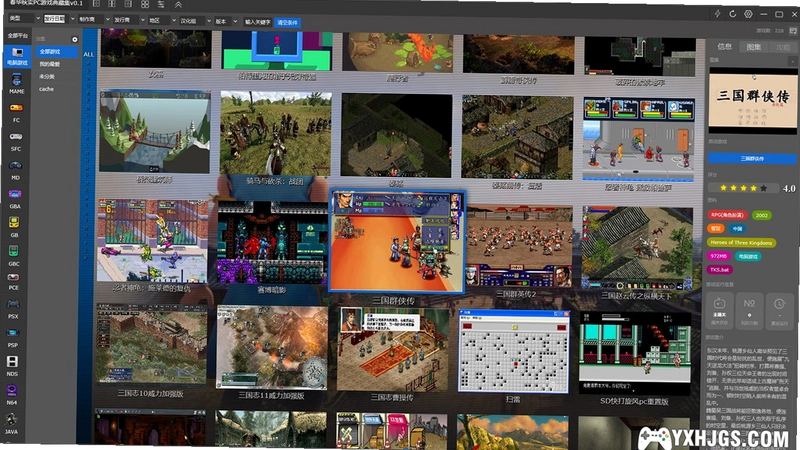
Task: Open the NDS platform list
Action: (12, 366)
